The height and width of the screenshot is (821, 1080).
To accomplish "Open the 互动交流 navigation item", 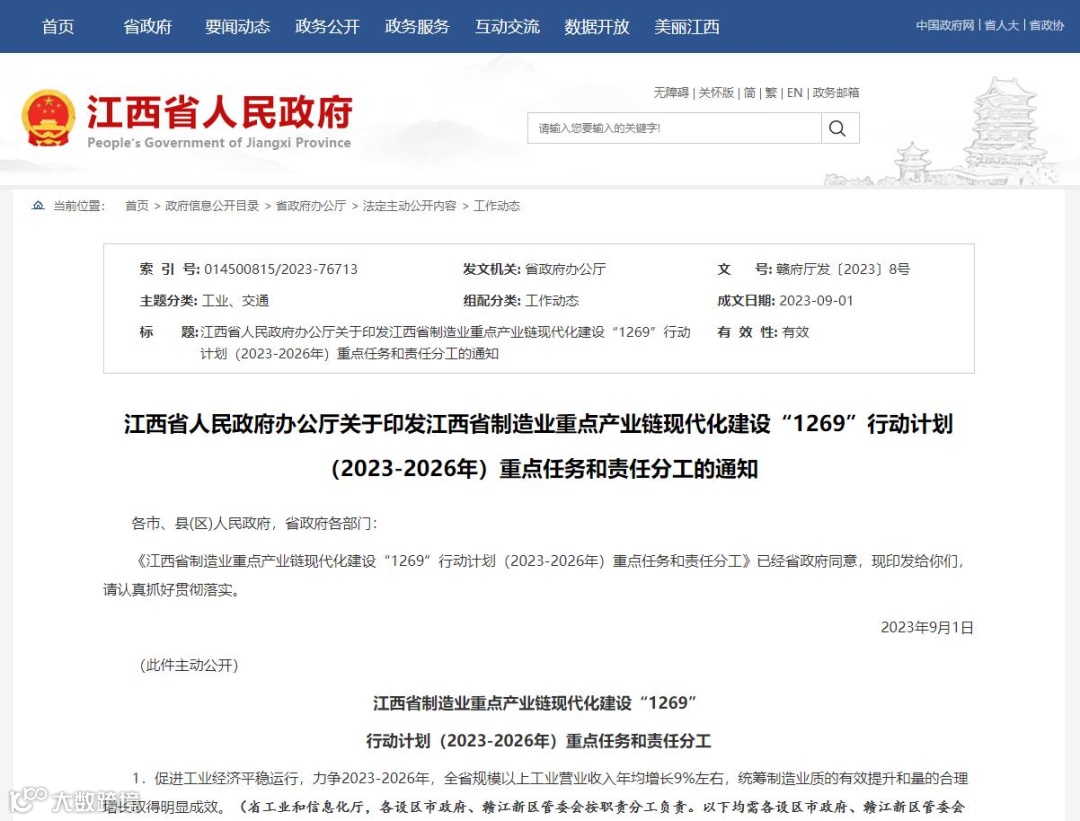I will [x=507, y=27].
